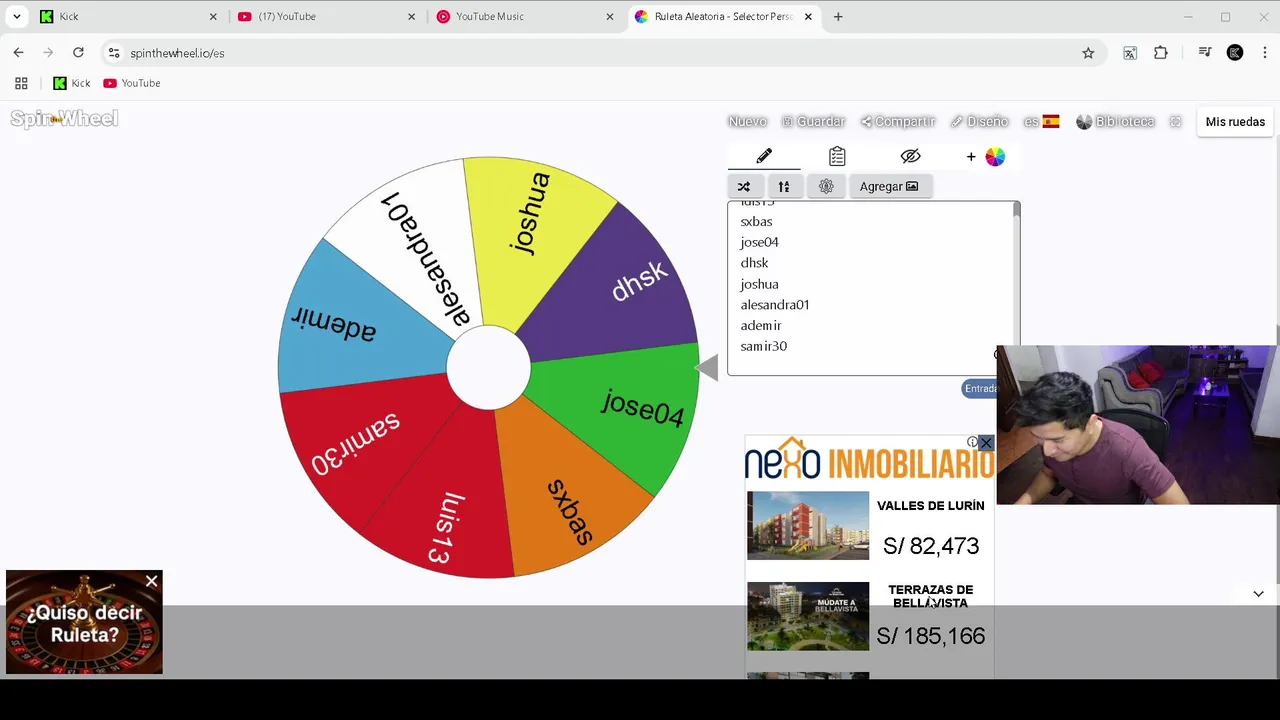
Task: Click Compartir to share the wheel
Action: pos(897,121)
